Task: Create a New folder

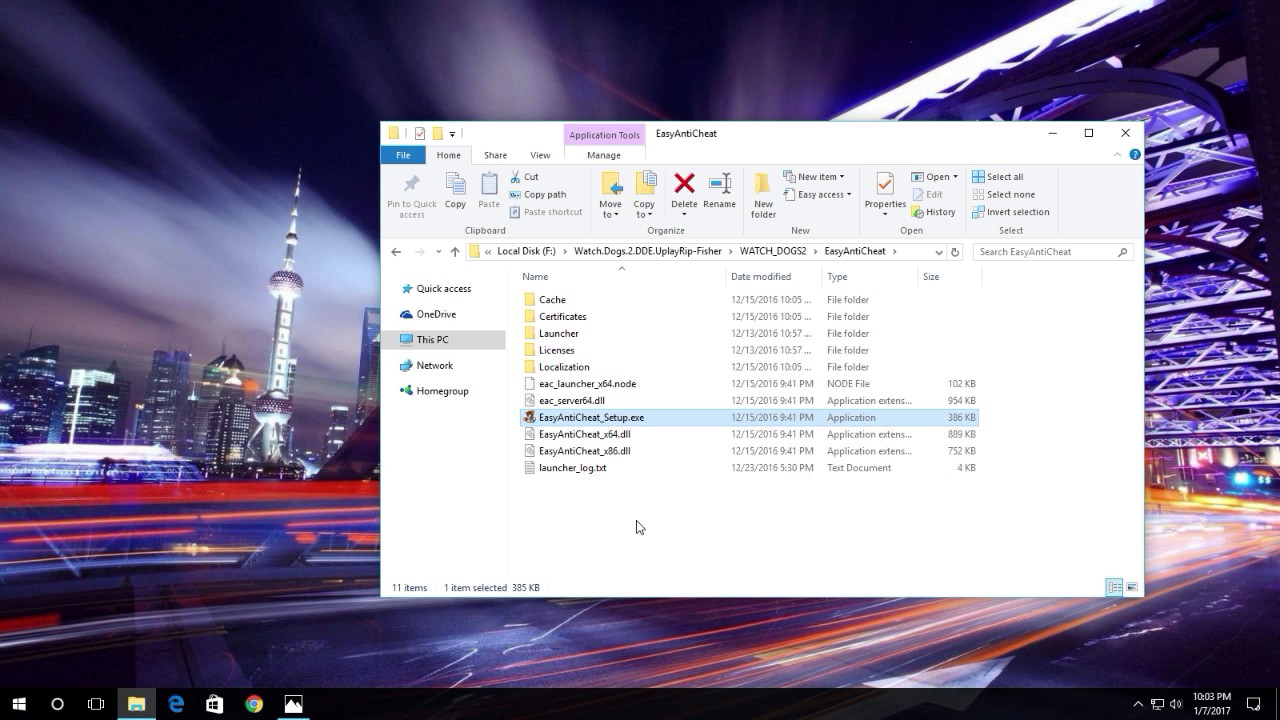Action: click(763, 195)
